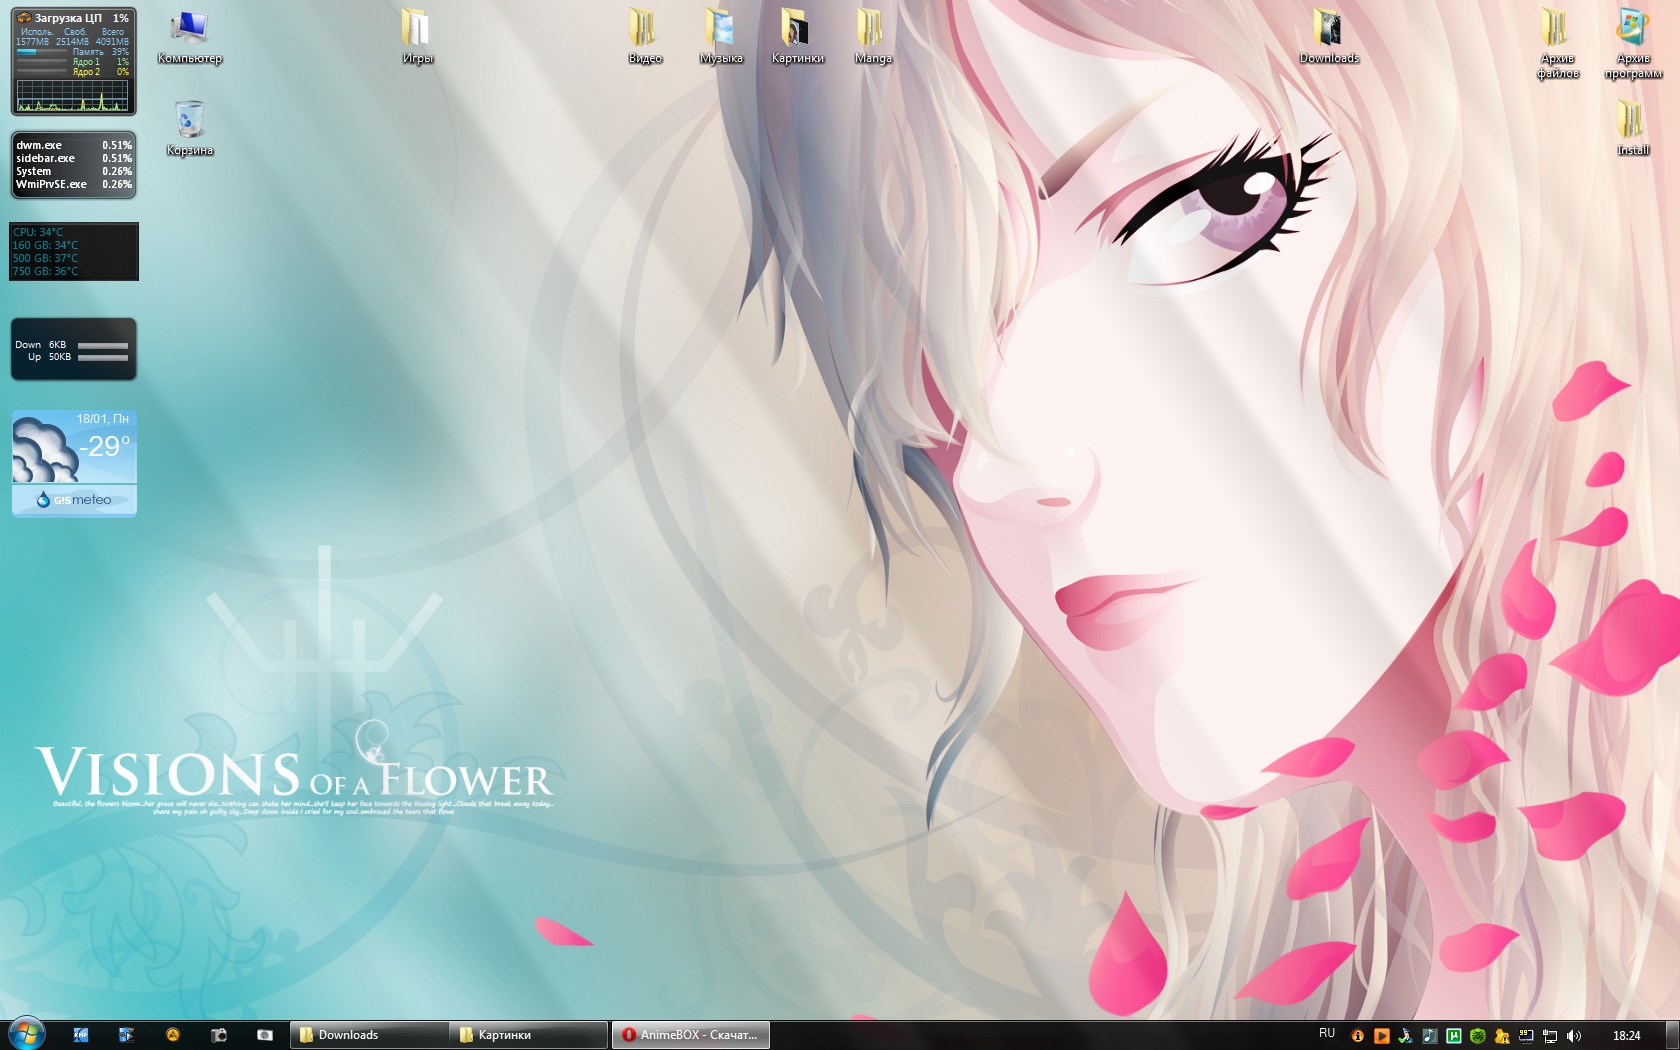Click the last quick launch screenshot icon
The height and width of the screenshot is (1050, 1680).
point(264,1035)
